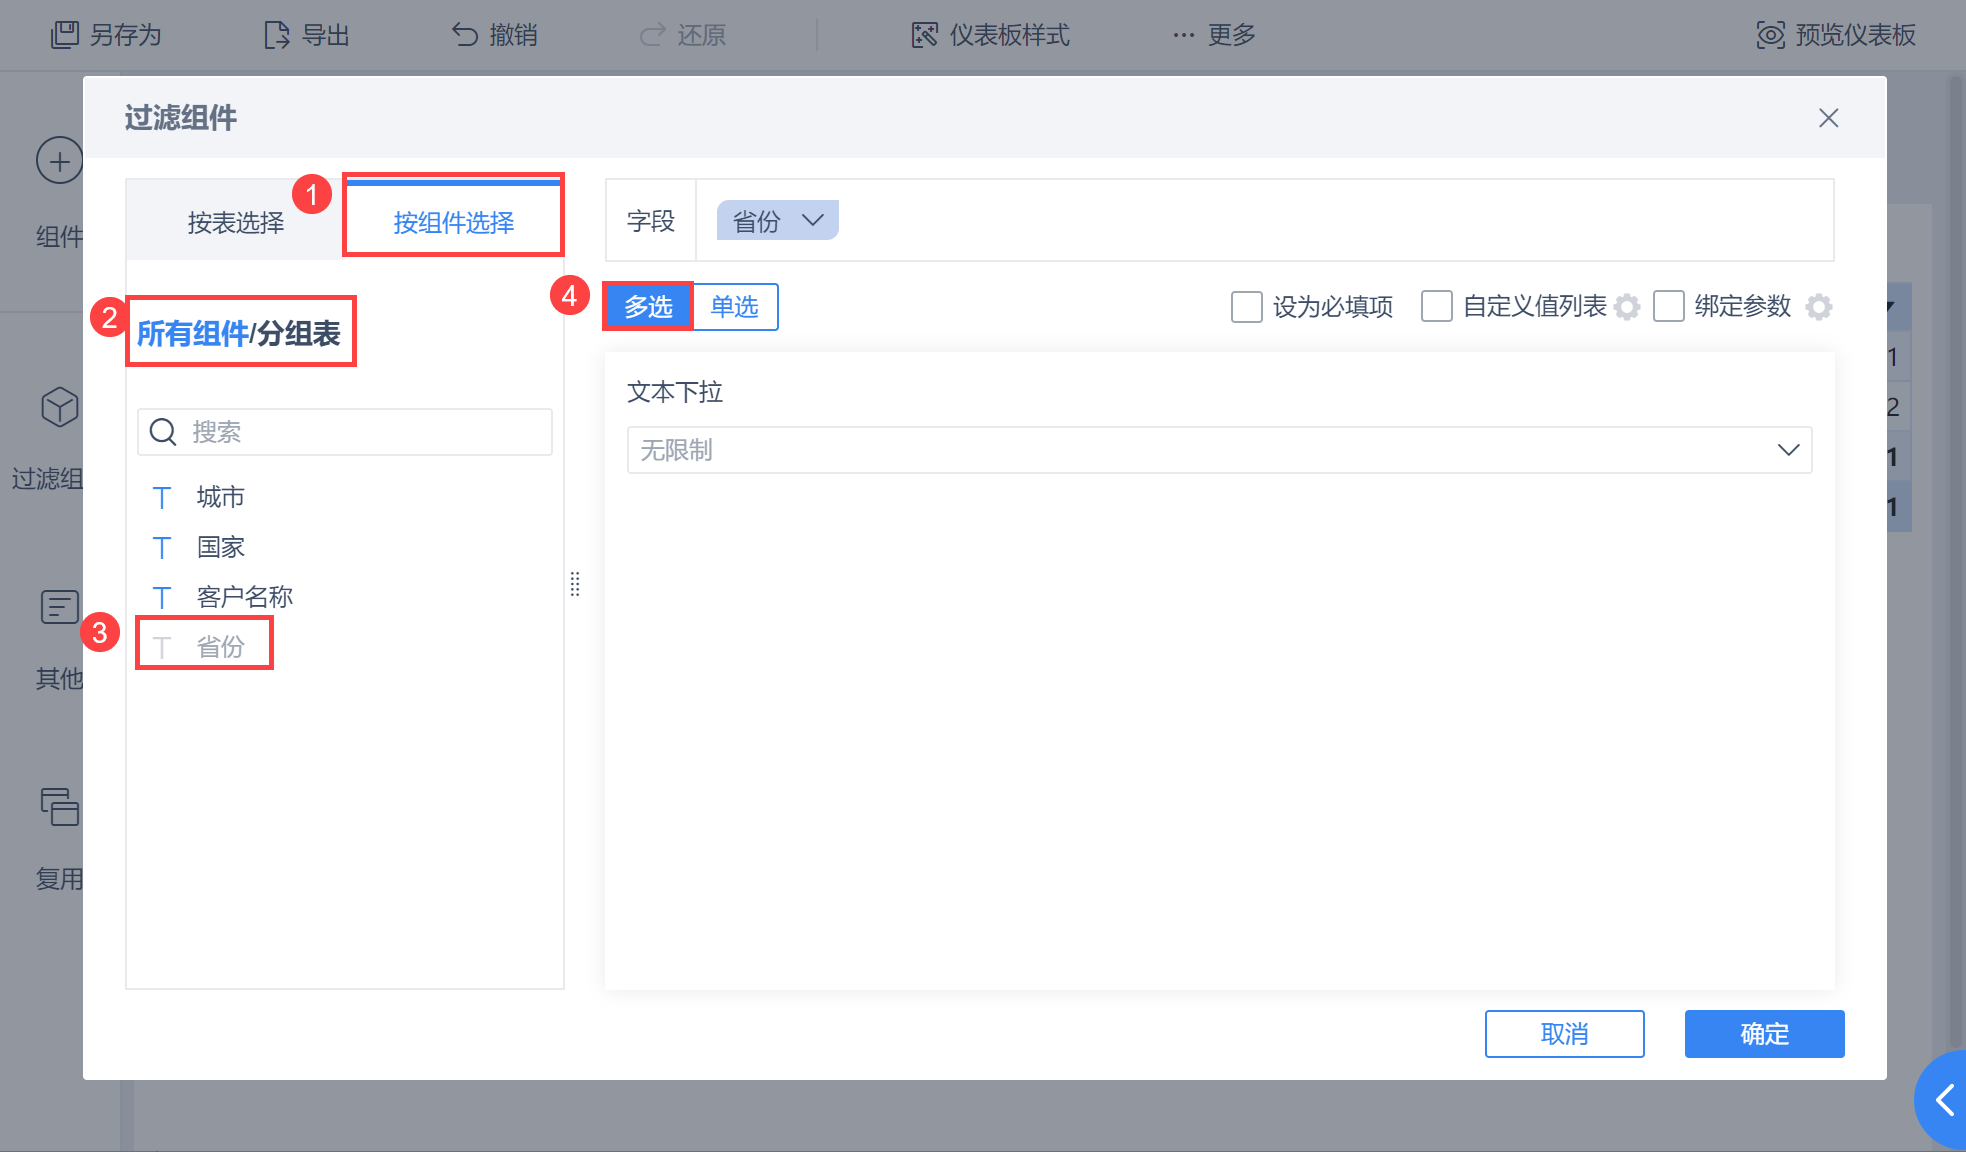Click the 确定 button

pyautogui.click(x=1764, y=1034)
